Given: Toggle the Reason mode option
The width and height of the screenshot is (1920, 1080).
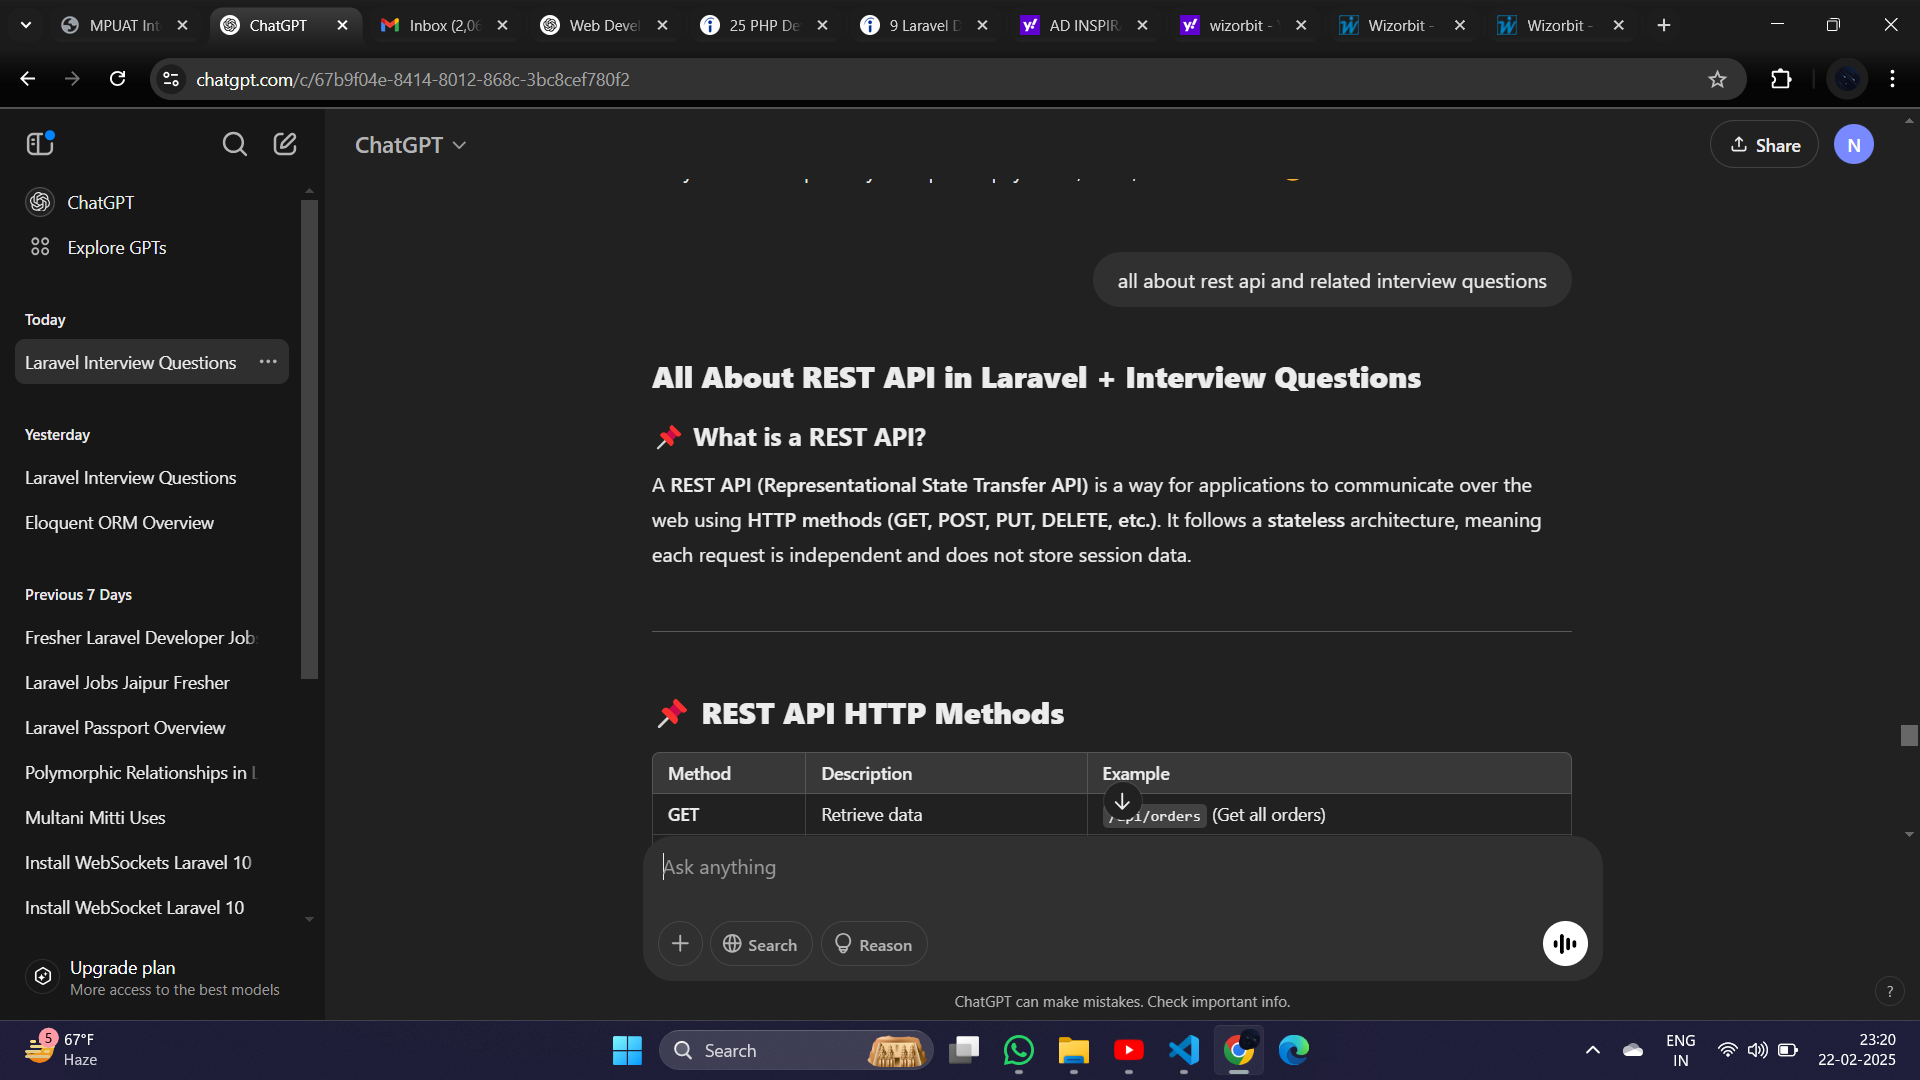Looking at the screenshot, I should pos(874,944).
